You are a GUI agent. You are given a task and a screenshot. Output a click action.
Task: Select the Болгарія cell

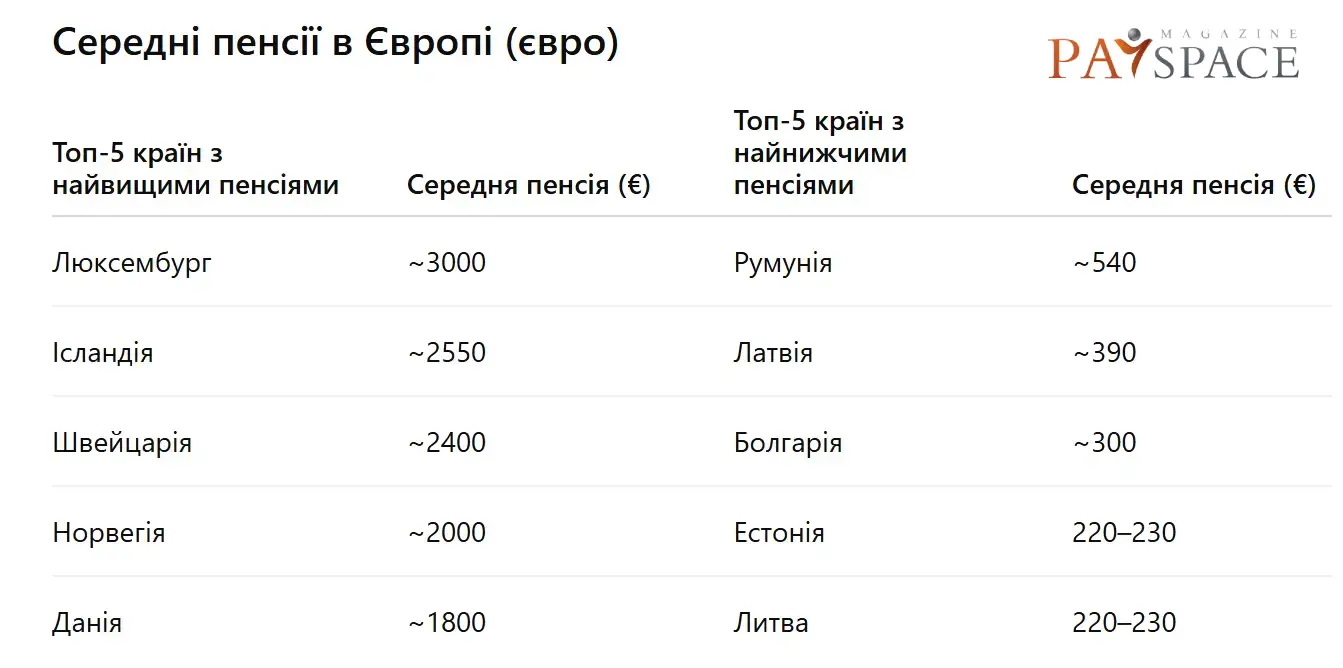point(788,443)
